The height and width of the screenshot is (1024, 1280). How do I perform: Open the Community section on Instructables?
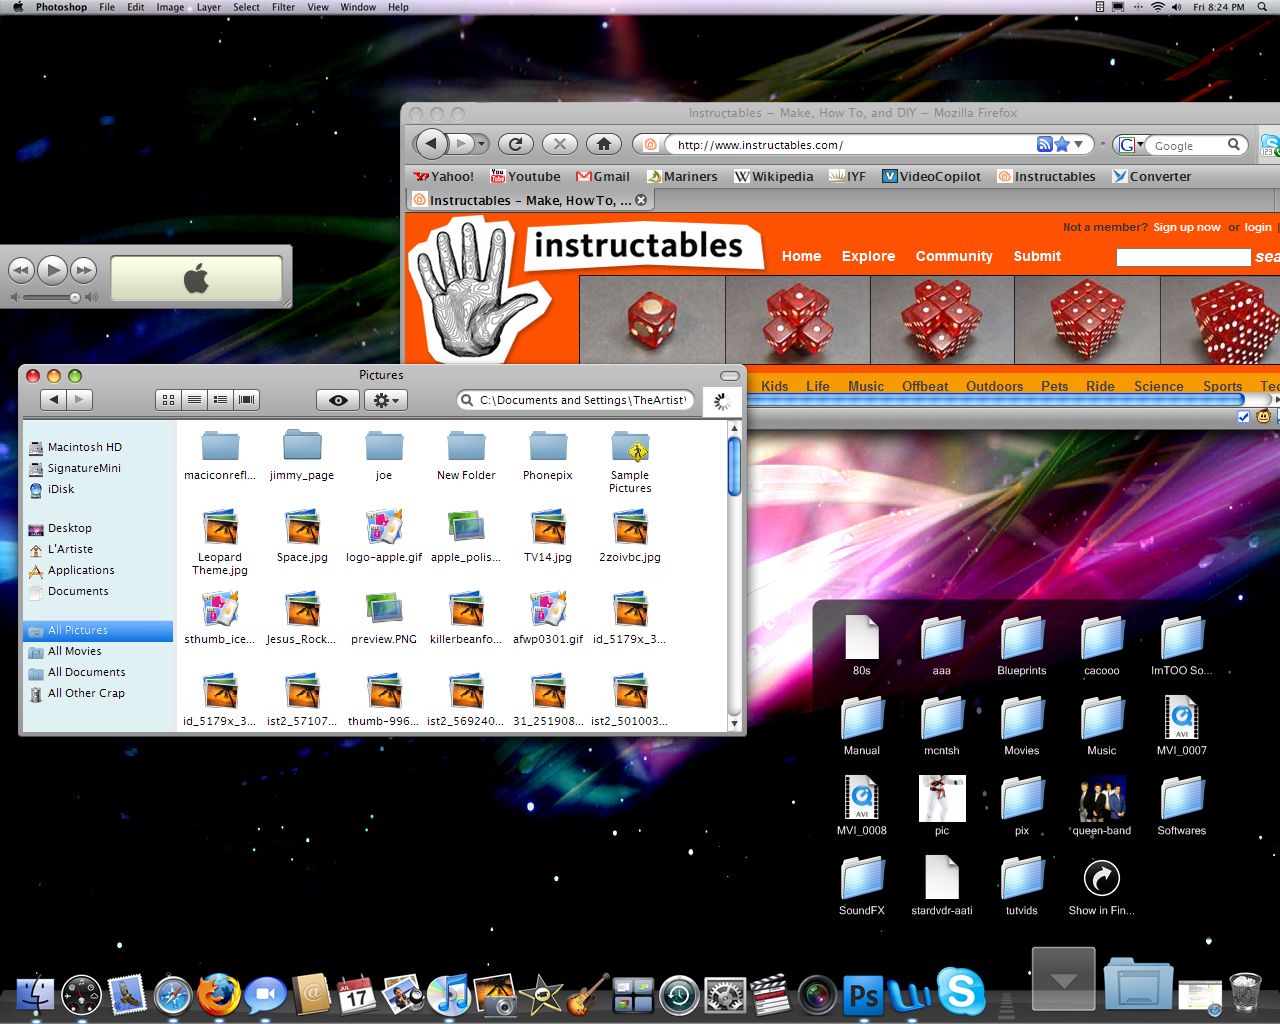[954, 256]
